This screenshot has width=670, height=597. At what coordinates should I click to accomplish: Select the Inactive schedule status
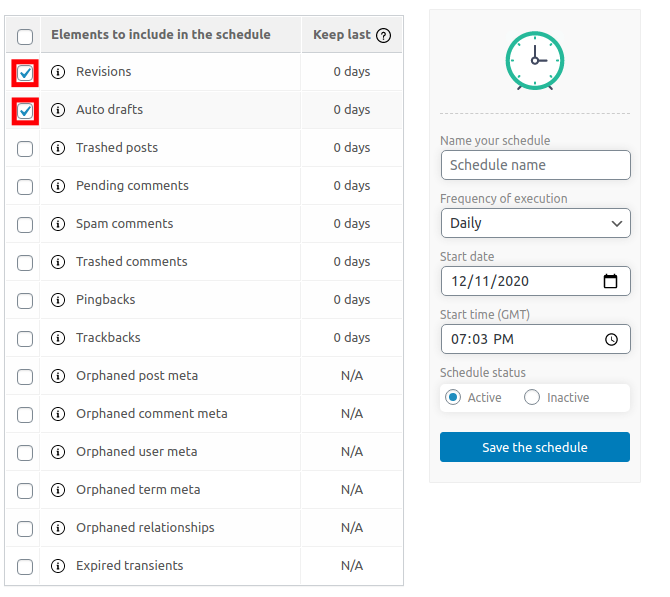532,397
